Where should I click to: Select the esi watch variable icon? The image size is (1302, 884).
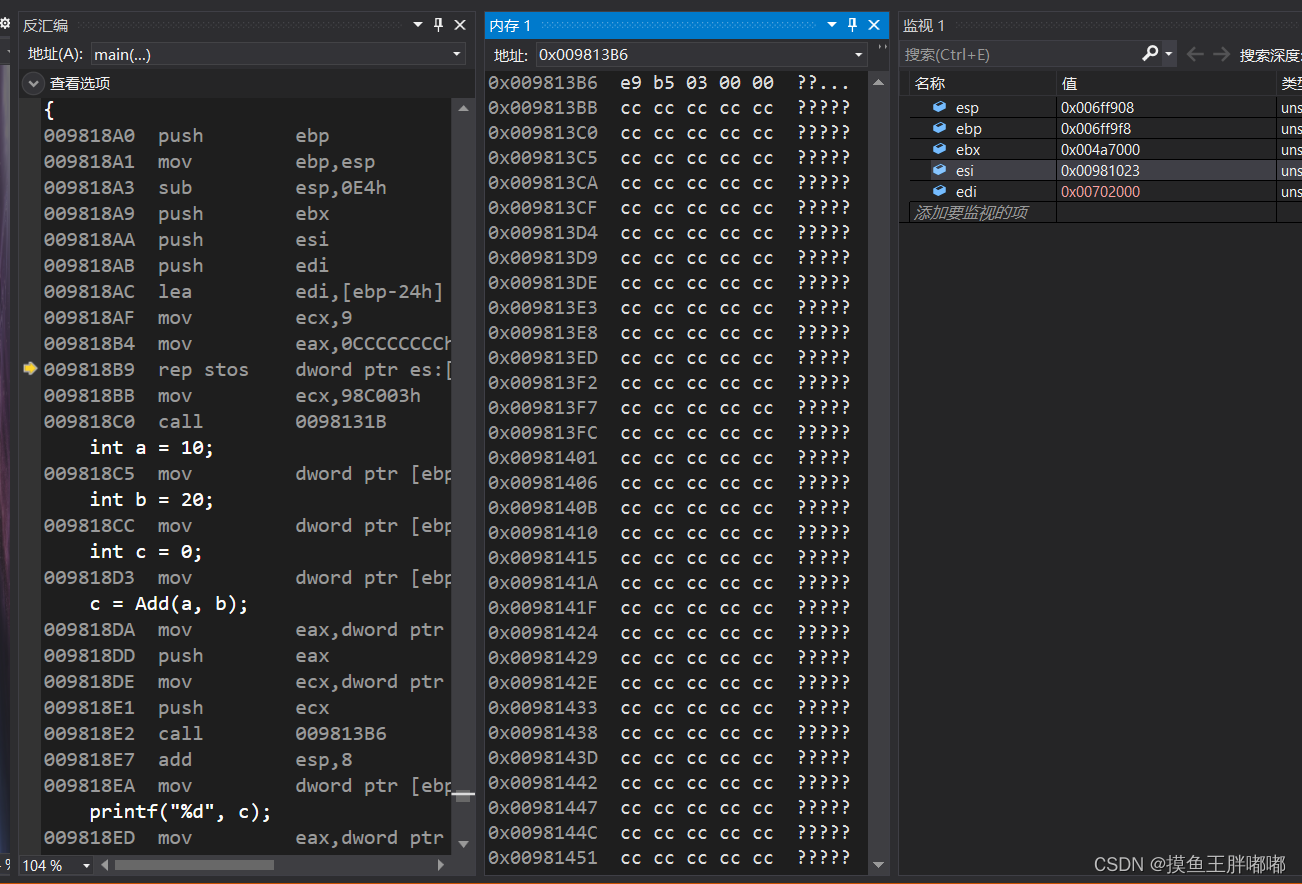point(939,170)
